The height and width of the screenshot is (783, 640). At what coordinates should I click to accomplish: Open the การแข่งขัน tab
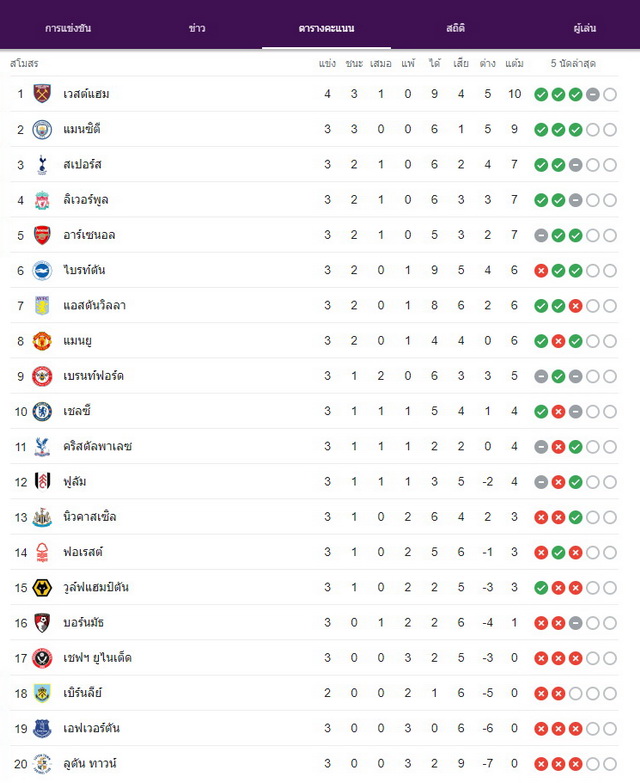pyautogui.click(x=68, y=28)
